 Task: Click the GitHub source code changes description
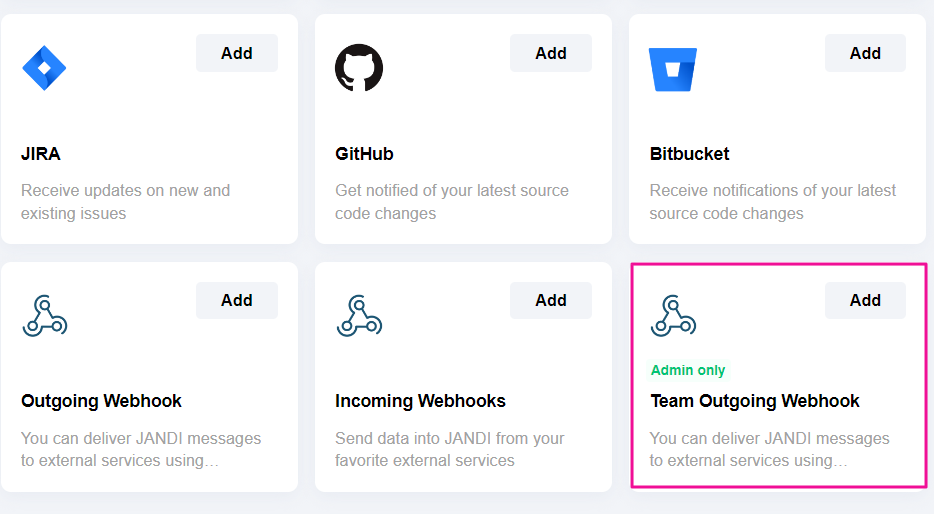[x=451, y=202]
